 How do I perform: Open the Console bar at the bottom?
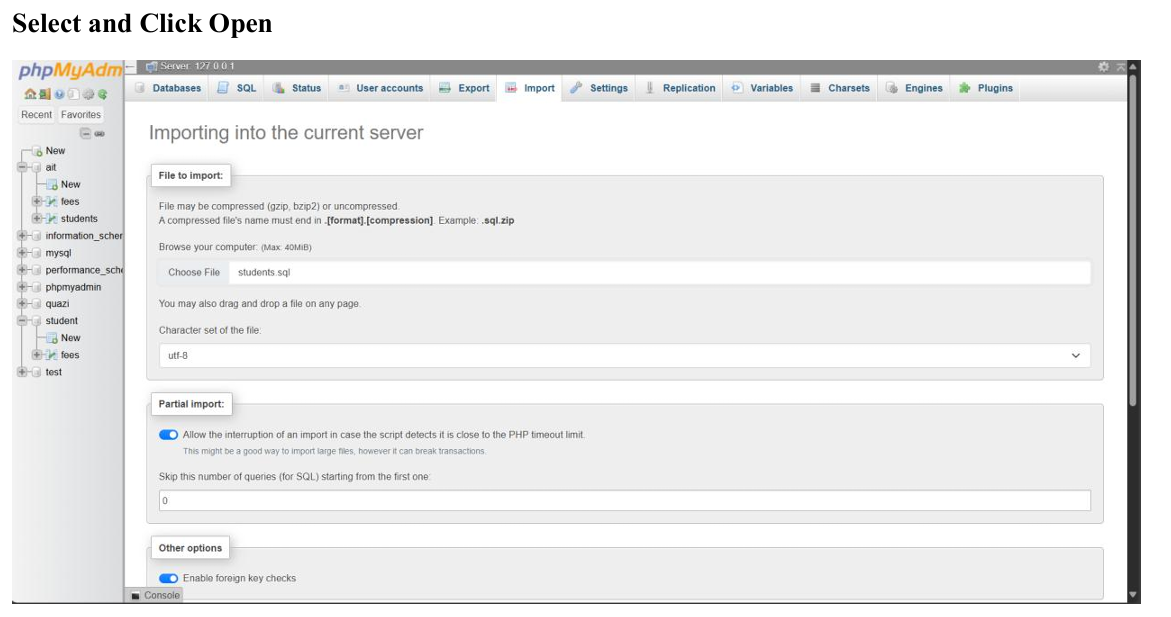[155, 595]
